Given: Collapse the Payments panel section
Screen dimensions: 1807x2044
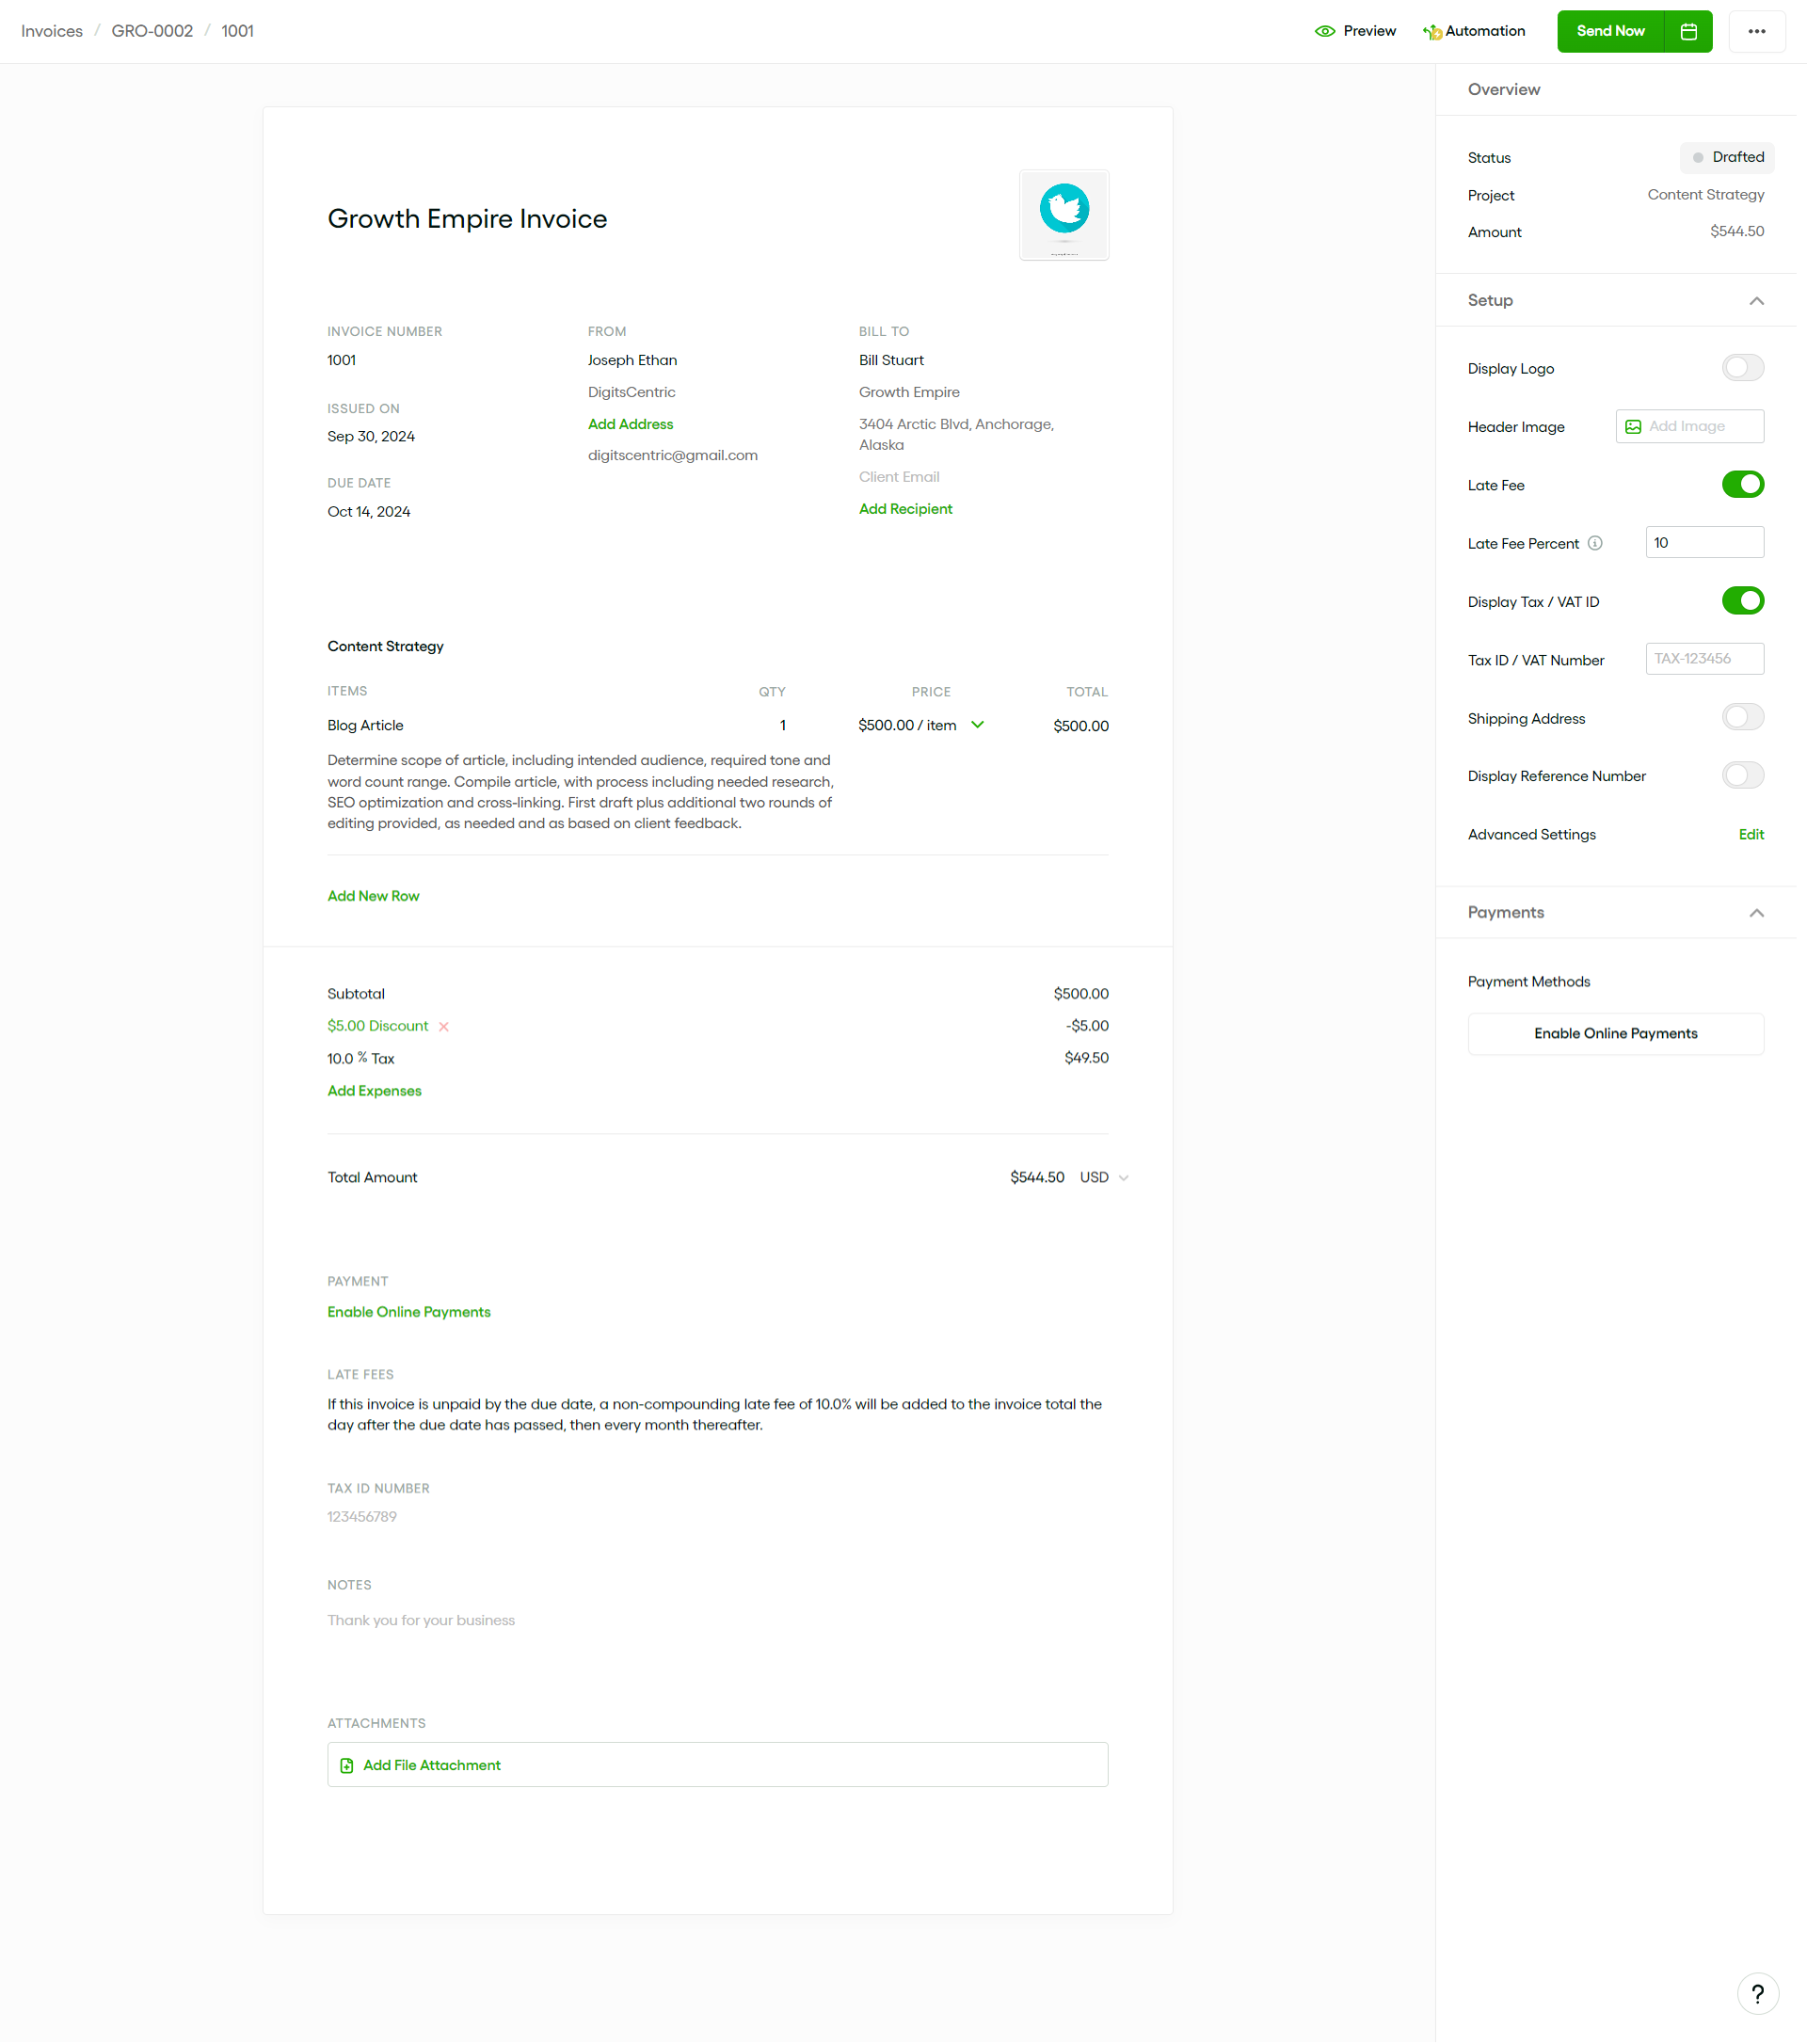Looking at the screenshot, I should click(1756, 912).
